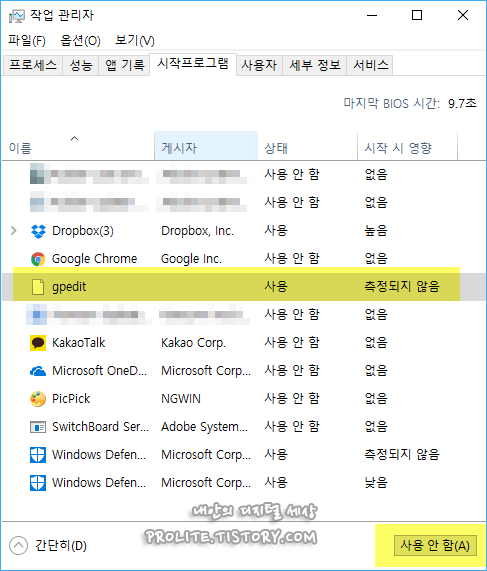The image size is (487, 571).
Task: Click the 높음 impact value for Dropbox
Action: tap(376, 231)
